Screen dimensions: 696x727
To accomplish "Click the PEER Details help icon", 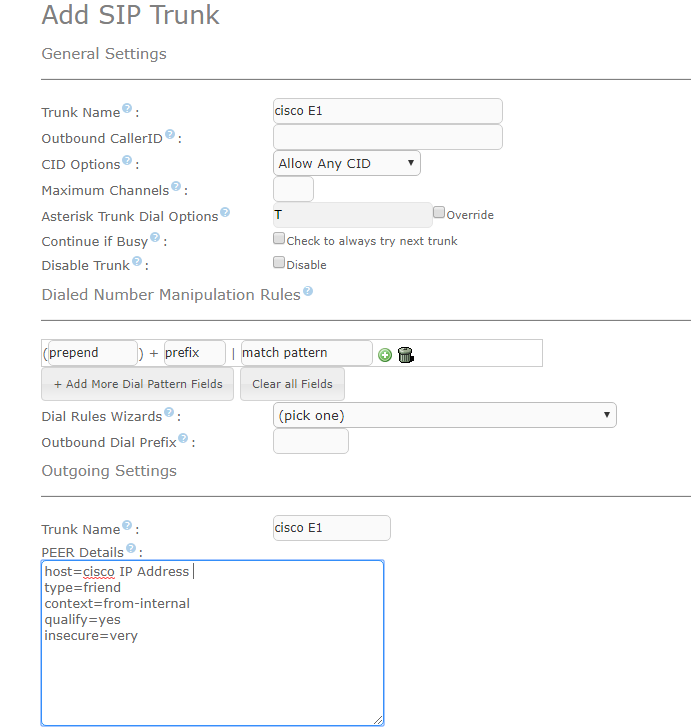I will point(131,549).
